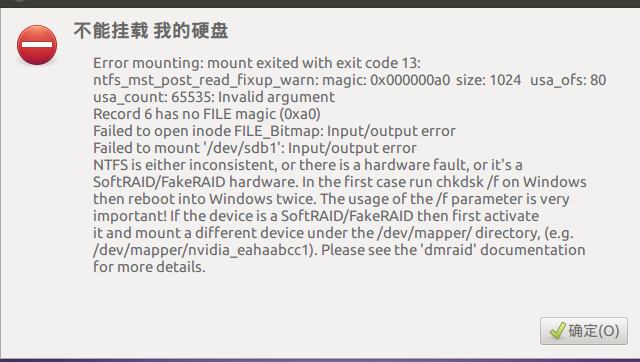Click the ntfs_mst_post_read_fixup_warn message line
This screenshot has height=362, width=640.
point(350,80)
